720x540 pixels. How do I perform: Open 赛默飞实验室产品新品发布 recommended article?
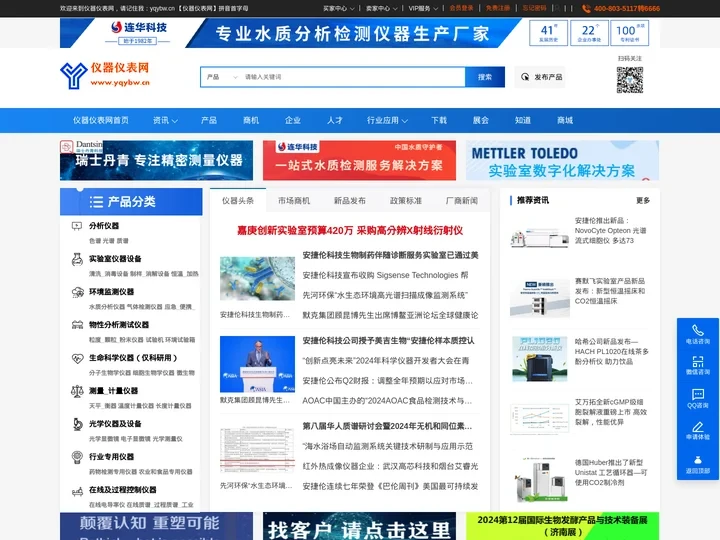(x=610, y=291)
